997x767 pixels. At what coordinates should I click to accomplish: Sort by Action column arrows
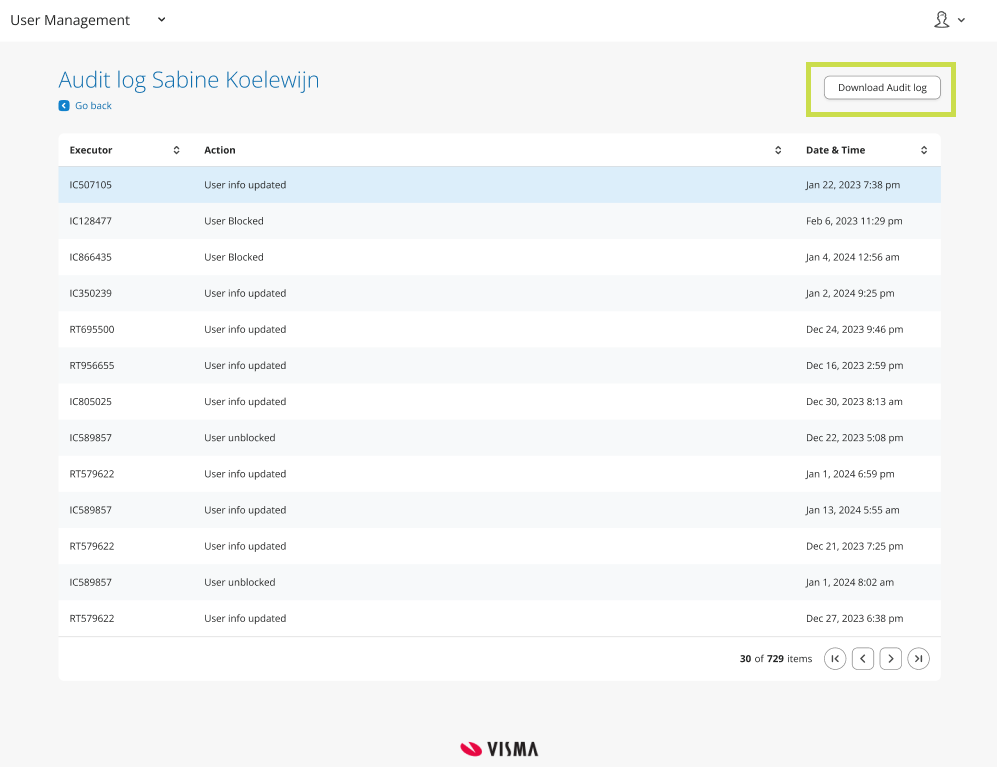point(778,150)
